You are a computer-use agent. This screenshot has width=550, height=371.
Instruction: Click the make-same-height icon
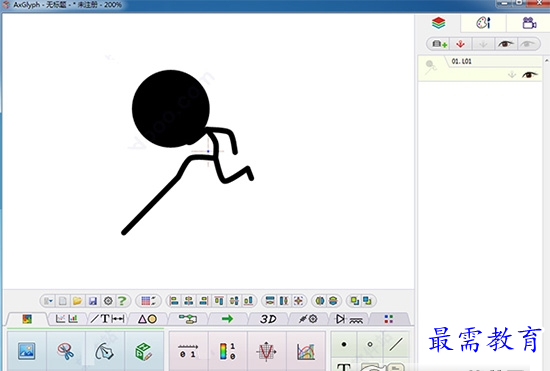284,301
